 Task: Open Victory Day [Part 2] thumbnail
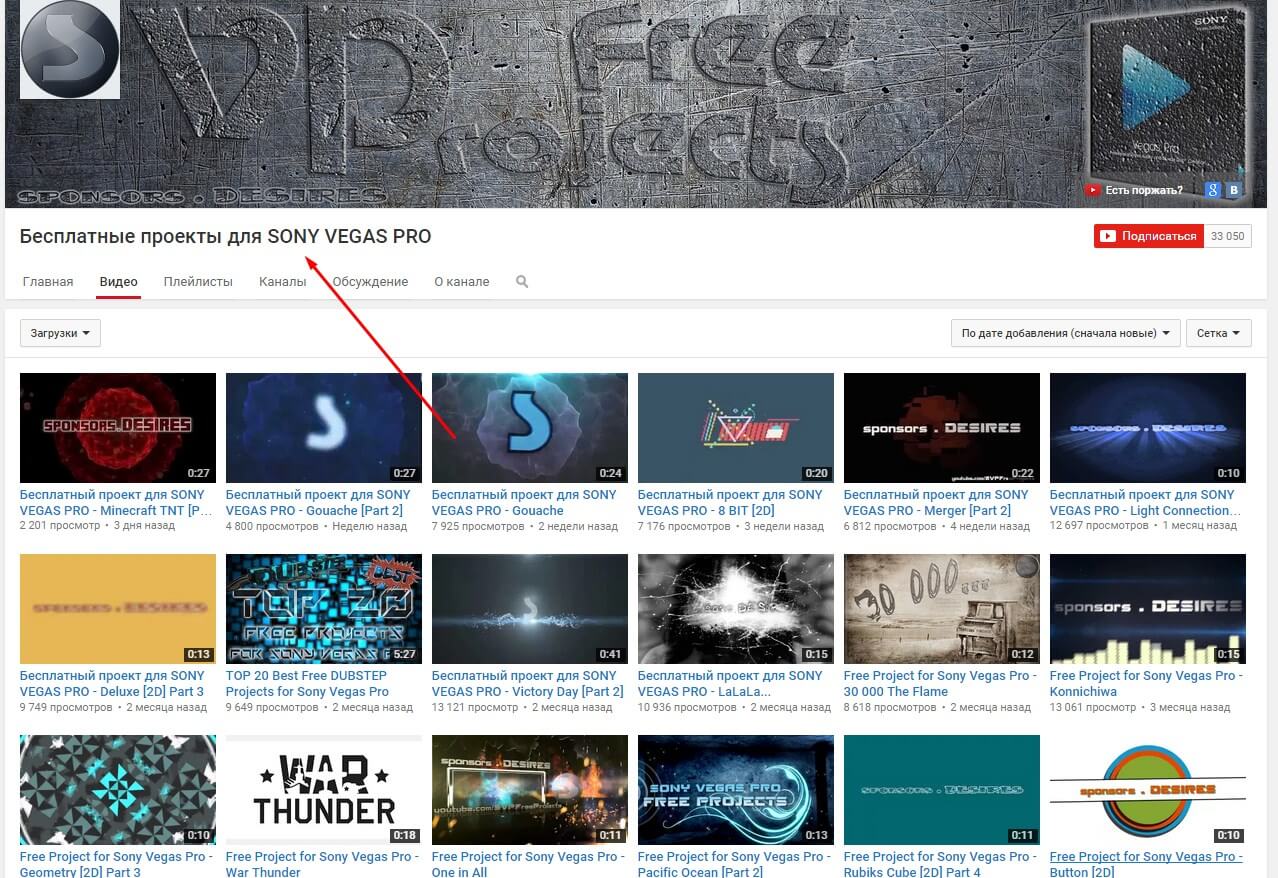530,609
